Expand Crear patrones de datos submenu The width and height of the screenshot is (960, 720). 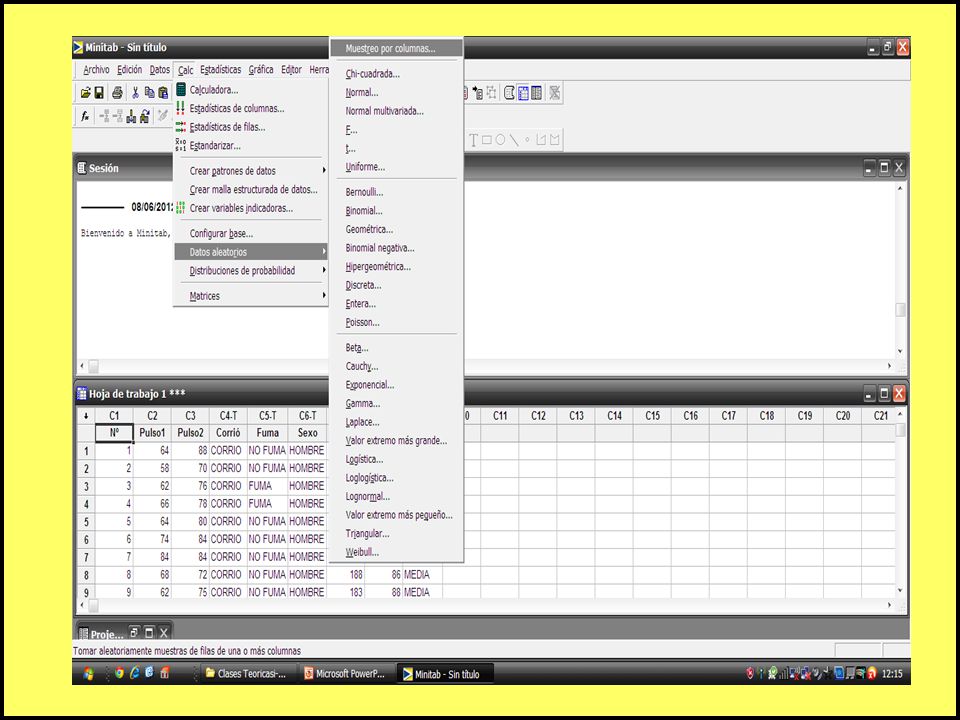pyautogui.click(x=251, y=171)
